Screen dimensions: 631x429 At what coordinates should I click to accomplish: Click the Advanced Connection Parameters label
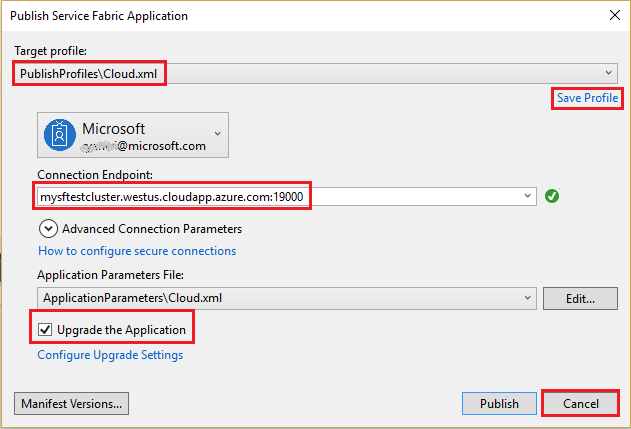pos(152,229)
